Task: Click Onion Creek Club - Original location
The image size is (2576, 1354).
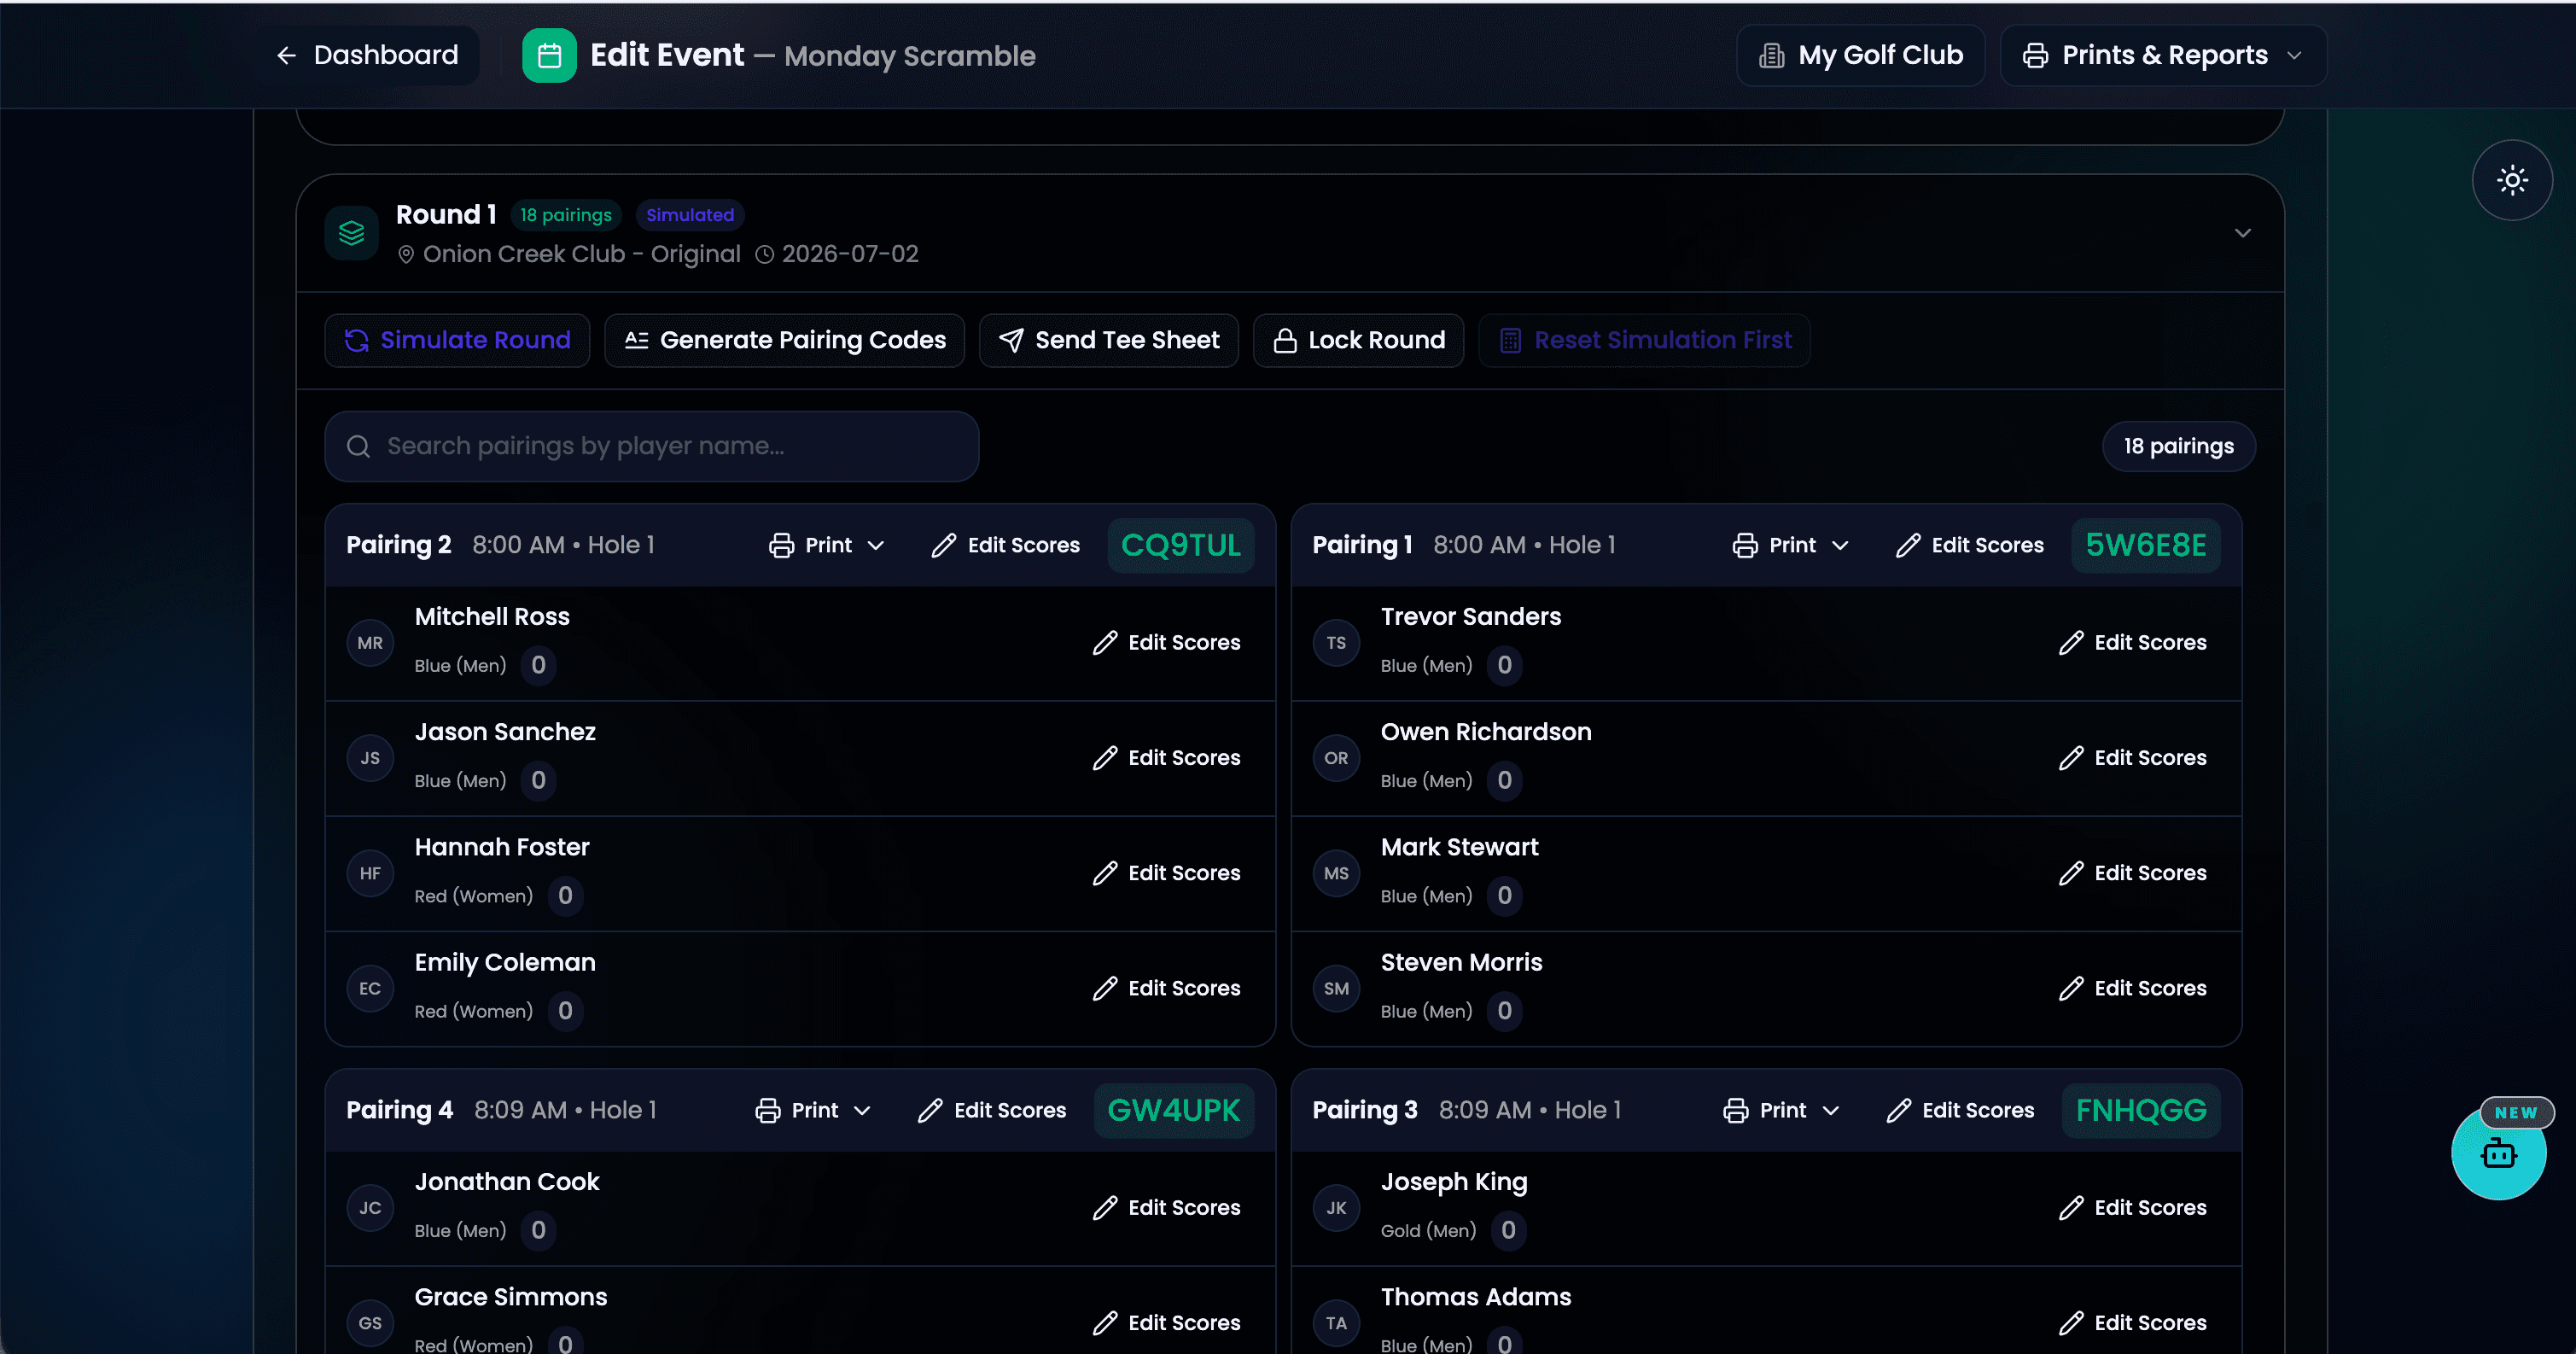Action: coord(569,254)
